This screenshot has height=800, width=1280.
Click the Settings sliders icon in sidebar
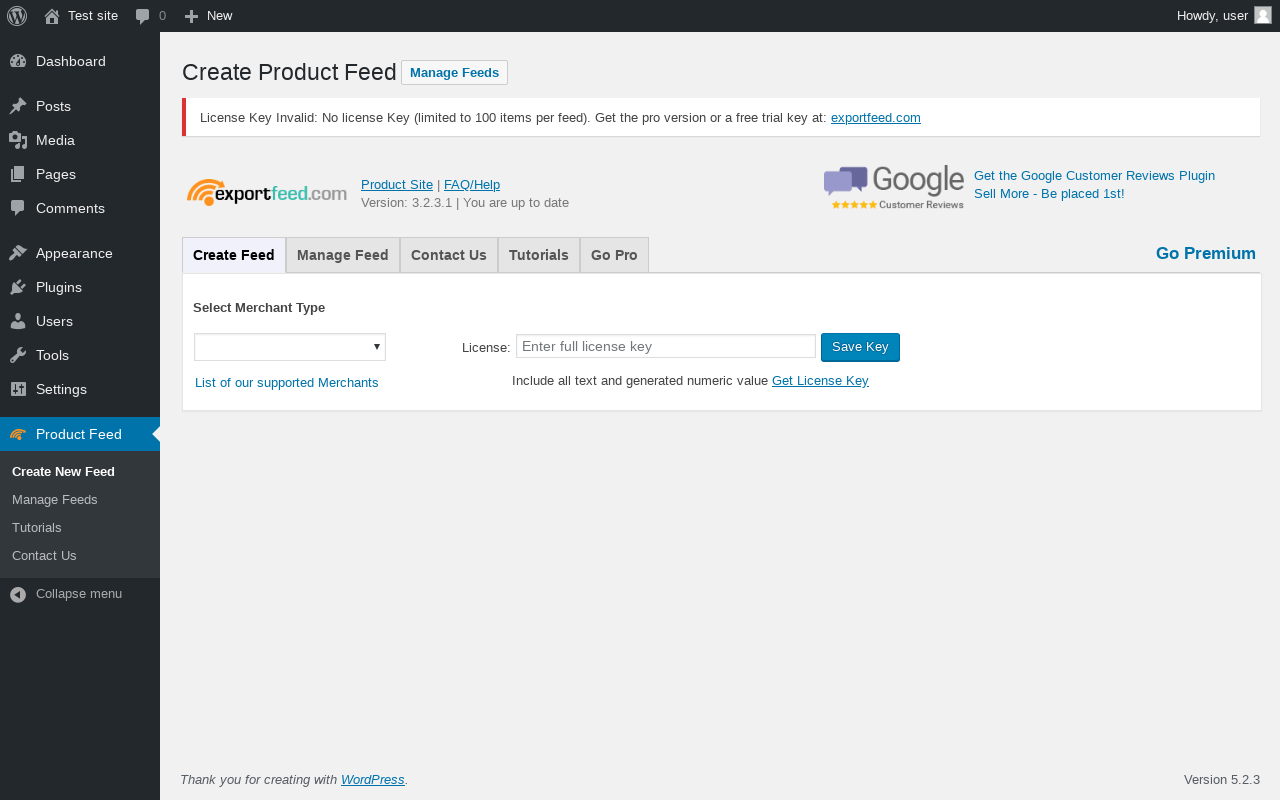pos(18,389)
